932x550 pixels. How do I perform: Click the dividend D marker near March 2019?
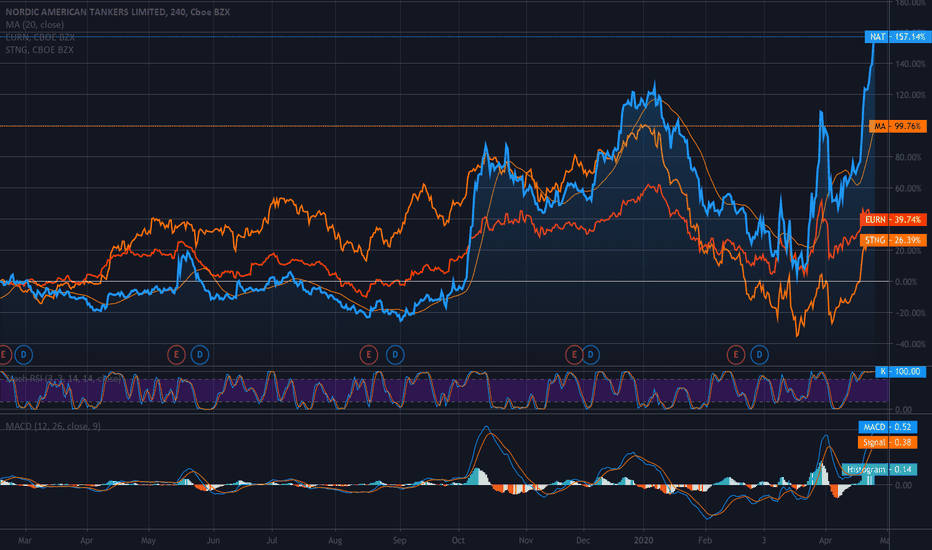24,355
